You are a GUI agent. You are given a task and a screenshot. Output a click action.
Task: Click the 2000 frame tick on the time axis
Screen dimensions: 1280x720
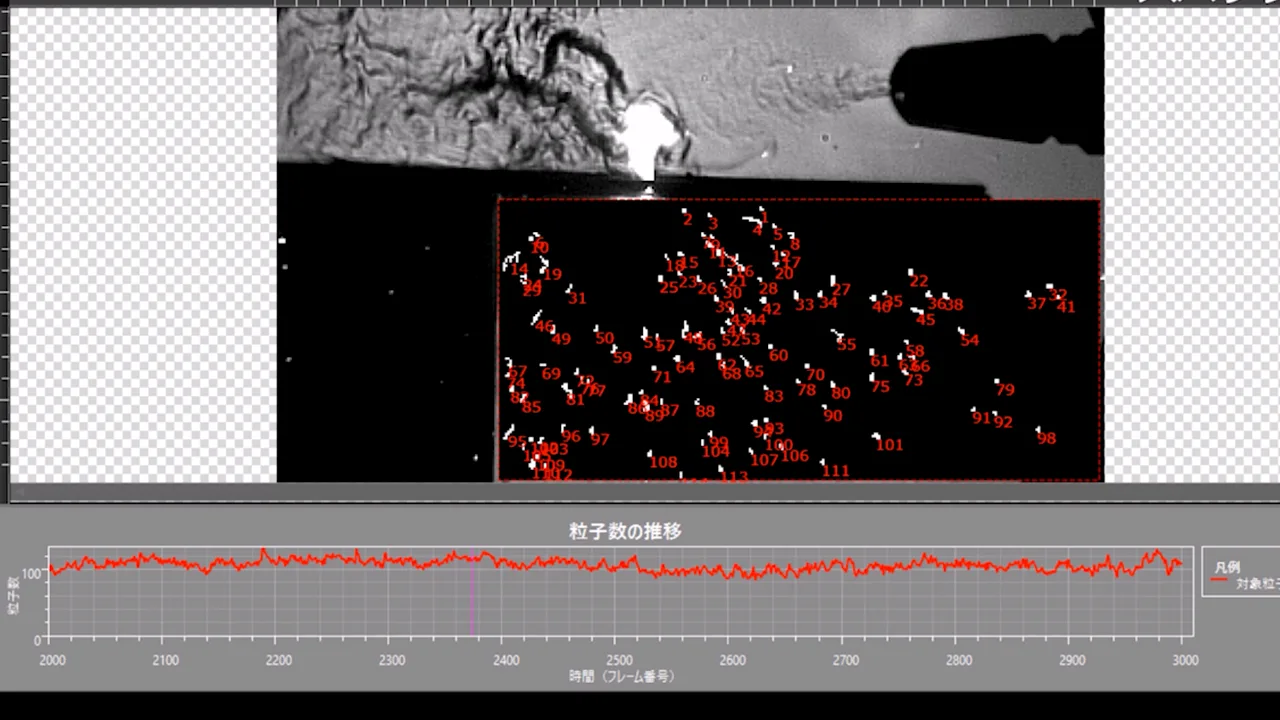(52, 660)
